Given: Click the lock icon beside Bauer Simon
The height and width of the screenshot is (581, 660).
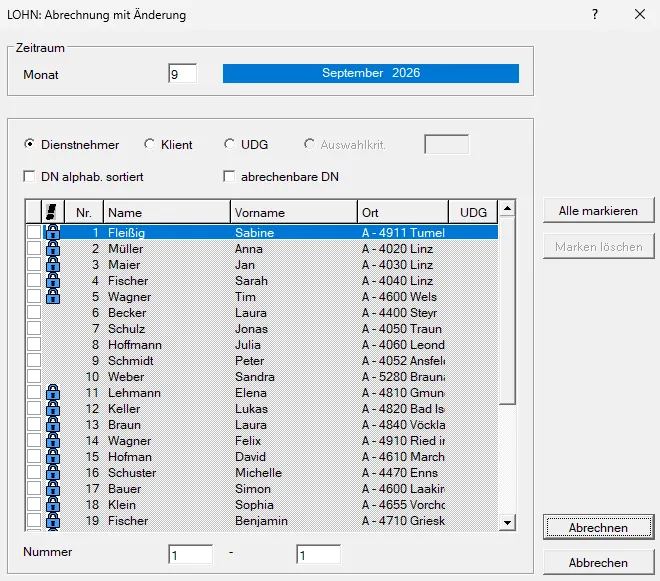Looking at the screenshot, I should point(53,488).
